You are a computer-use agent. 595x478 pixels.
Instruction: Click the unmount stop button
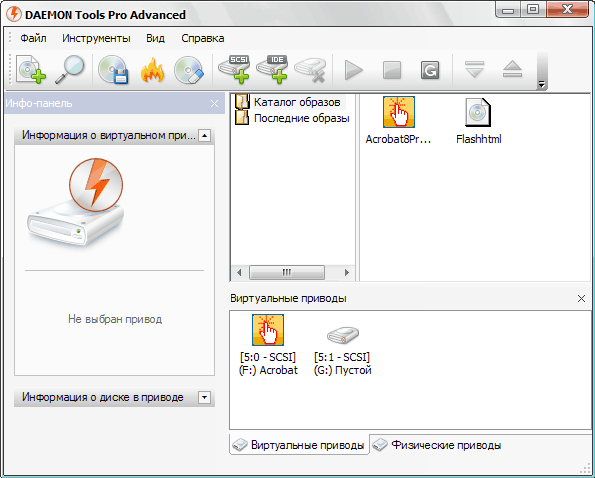tap(392, 70)
